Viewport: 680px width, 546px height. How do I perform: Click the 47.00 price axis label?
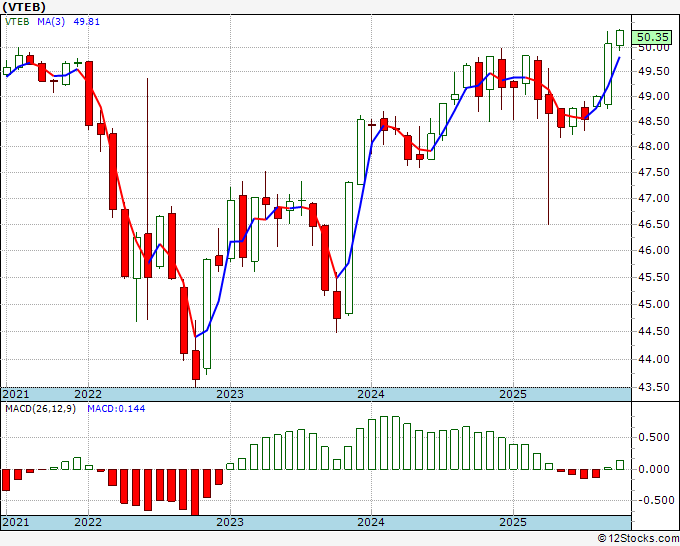tap(654, 198)
